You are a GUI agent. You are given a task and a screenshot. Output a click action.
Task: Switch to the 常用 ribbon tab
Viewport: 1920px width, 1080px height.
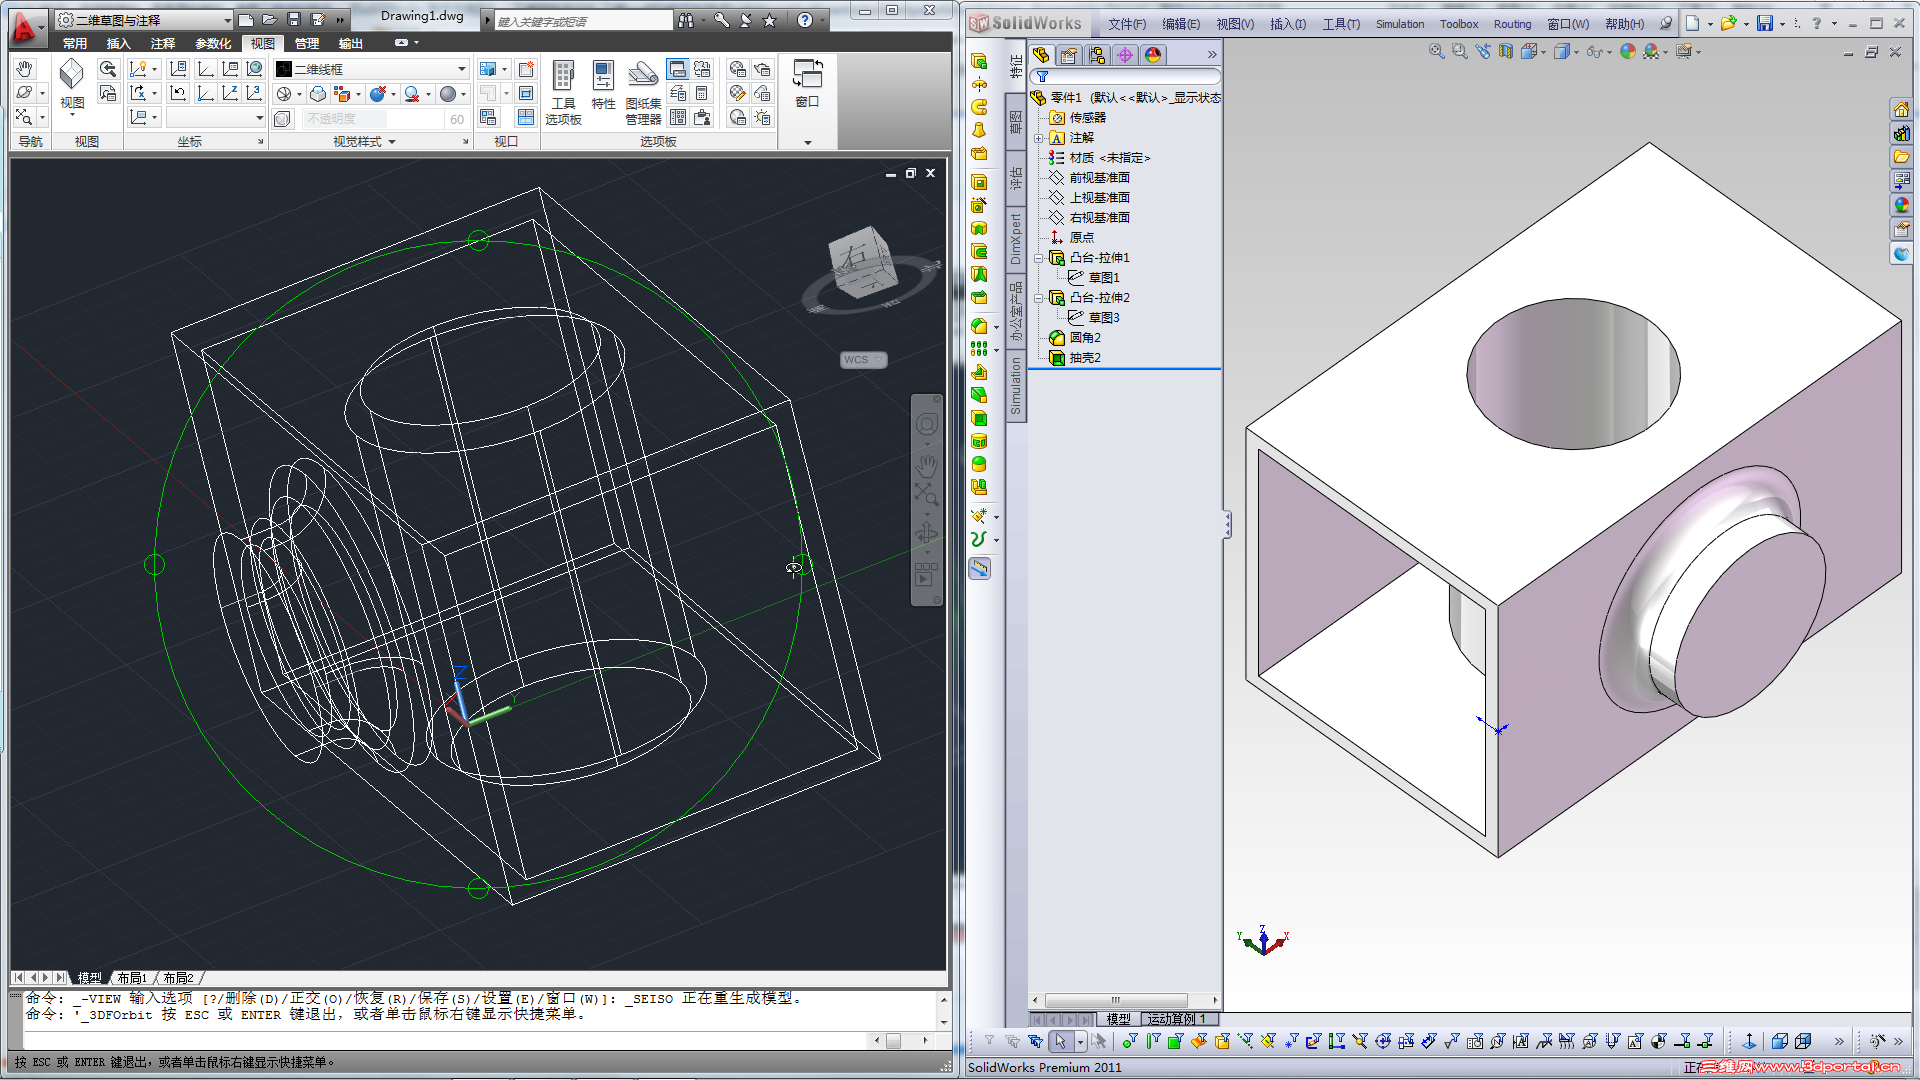click(x=74, y=43)
